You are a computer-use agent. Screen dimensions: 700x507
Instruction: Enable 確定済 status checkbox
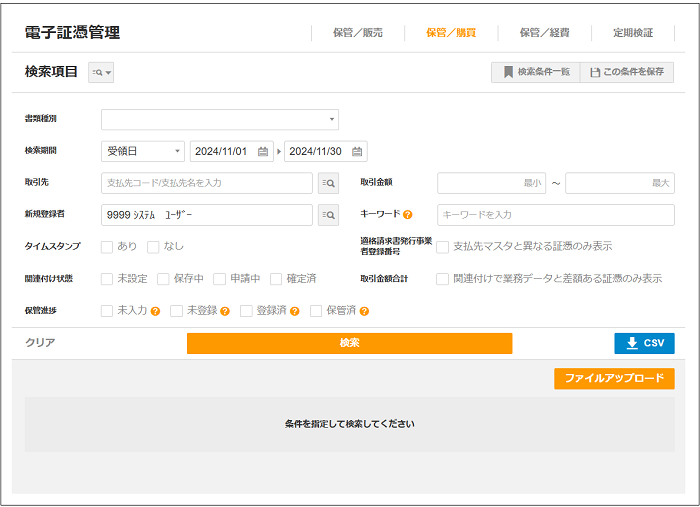(276, 279)
